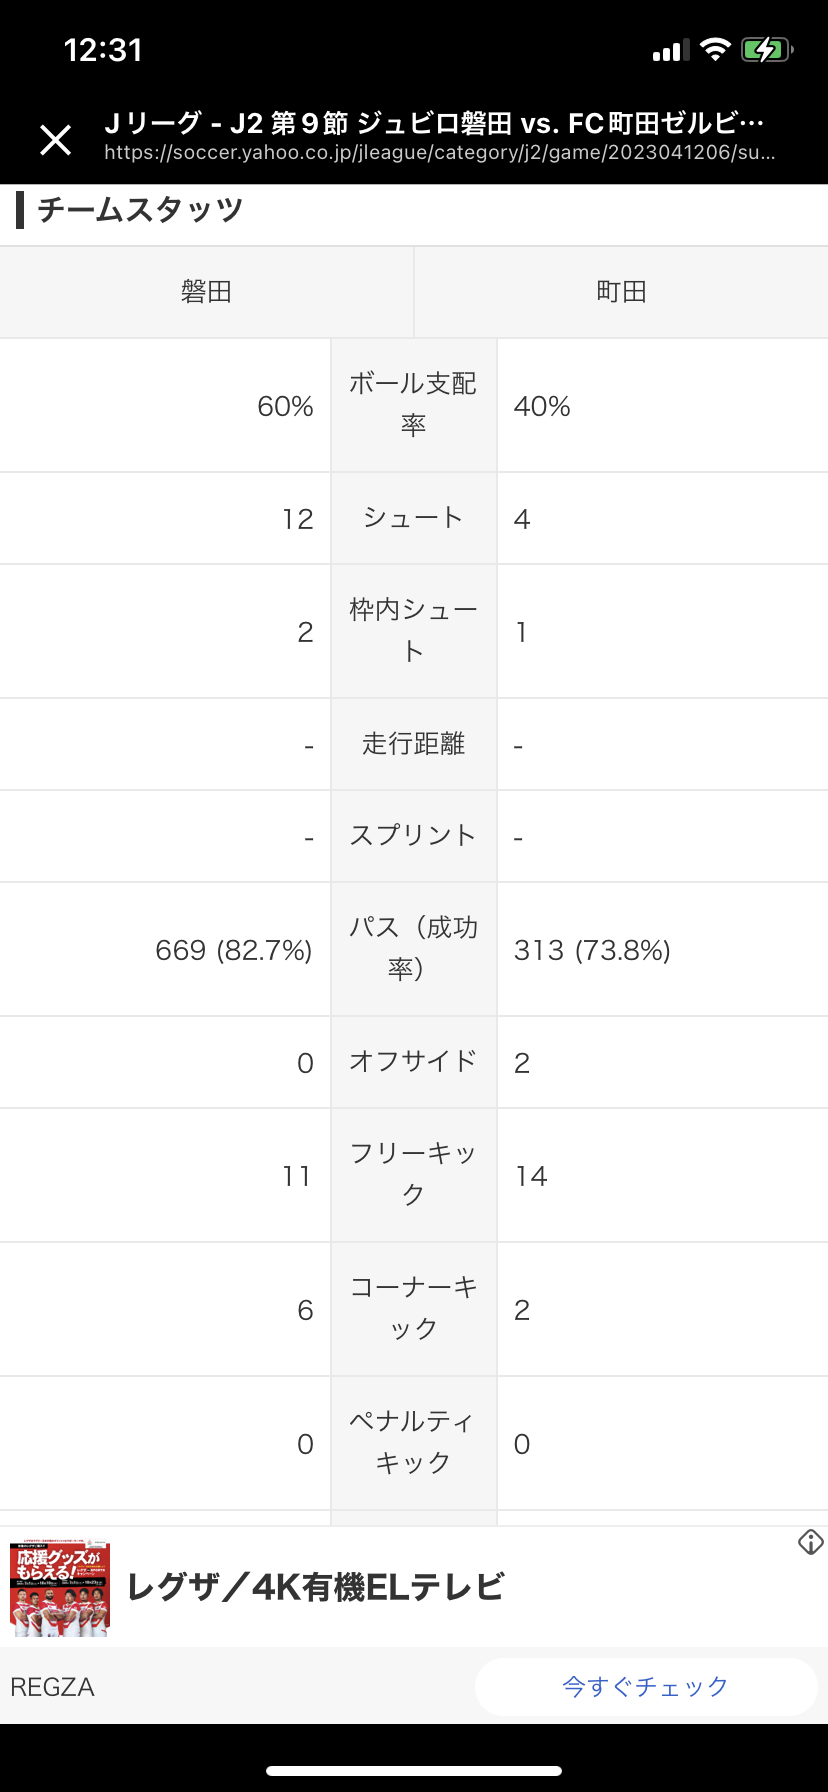Viewport: 828px width, 1792px height.
Task: Tap the 今すぐチェック button
Action: pos(646,1687)
